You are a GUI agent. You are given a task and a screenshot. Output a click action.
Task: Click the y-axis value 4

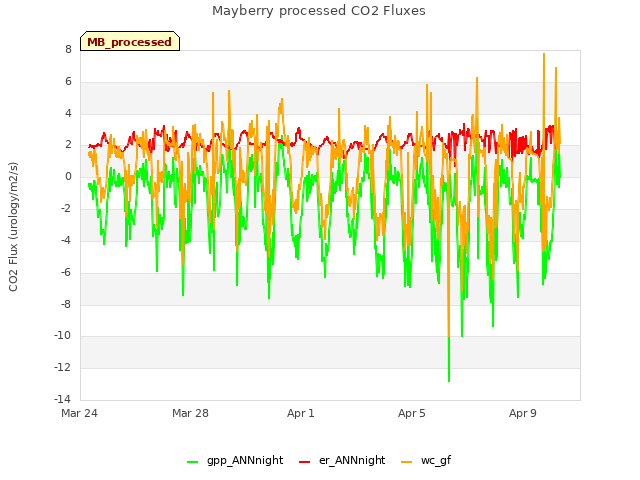click(68, 113)
